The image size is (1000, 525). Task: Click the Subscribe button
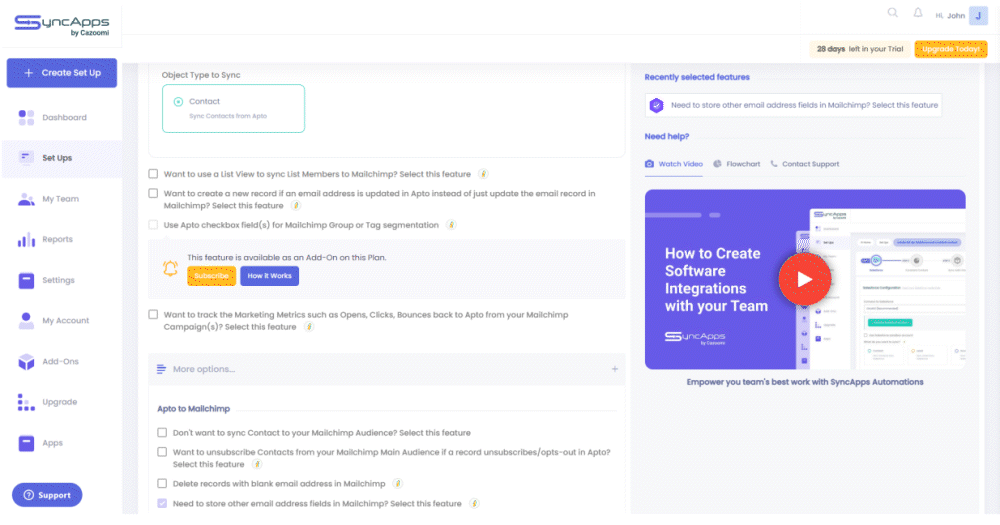(x=211, y=276)
